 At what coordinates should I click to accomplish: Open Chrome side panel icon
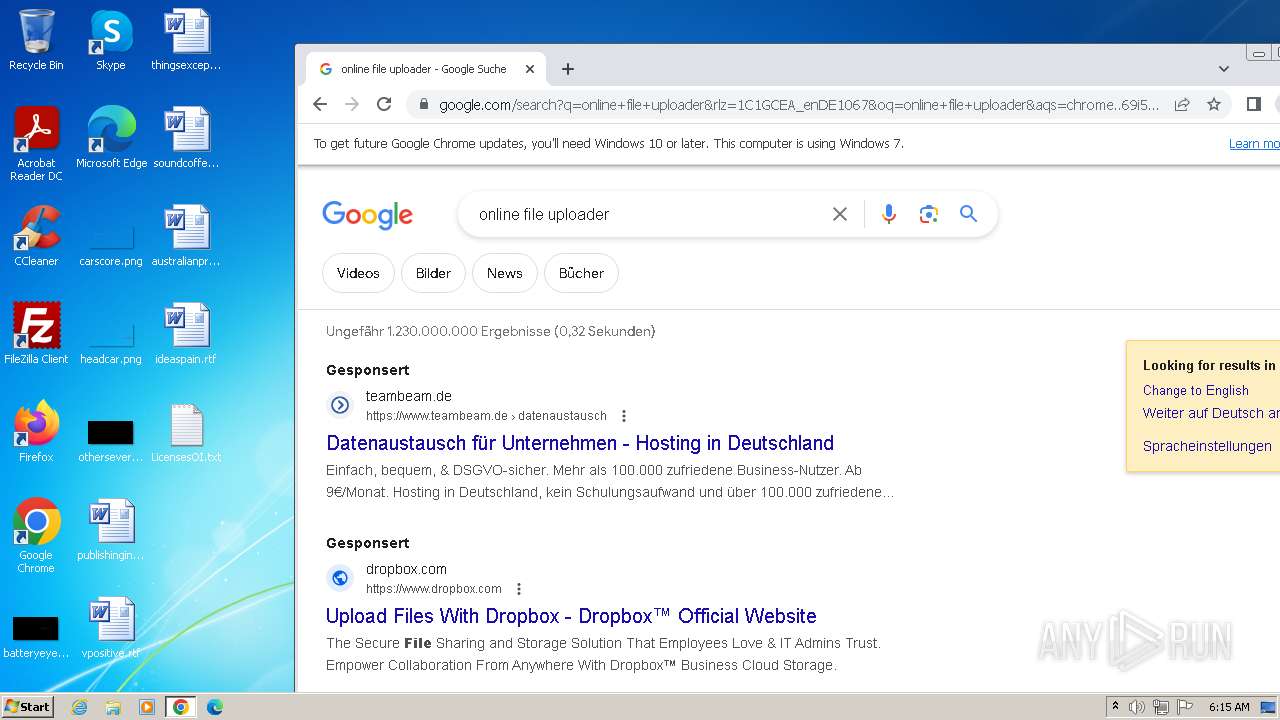tap(1254, 104)
